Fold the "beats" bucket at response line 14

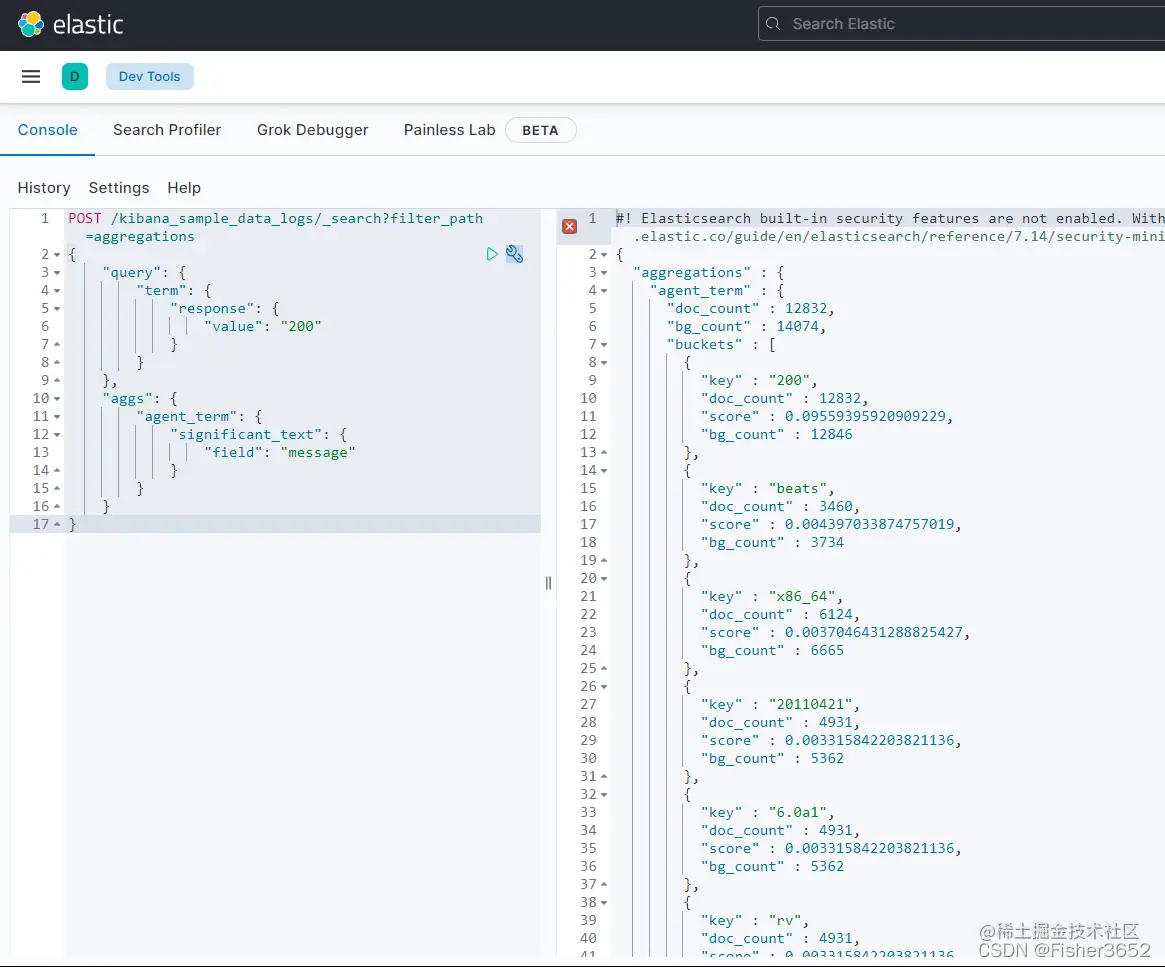click(604, 471)
